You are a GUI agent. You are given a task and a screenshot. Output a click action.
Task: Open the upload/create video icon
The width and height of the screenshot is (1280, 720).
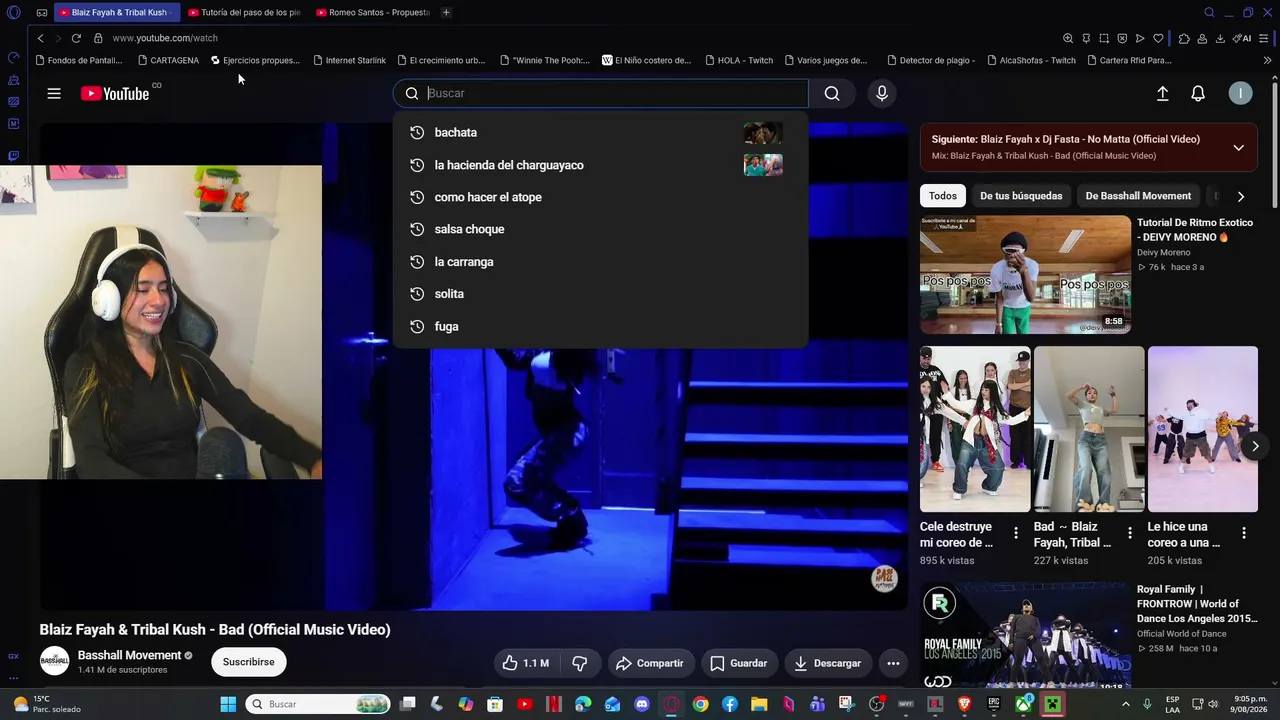1163,93
